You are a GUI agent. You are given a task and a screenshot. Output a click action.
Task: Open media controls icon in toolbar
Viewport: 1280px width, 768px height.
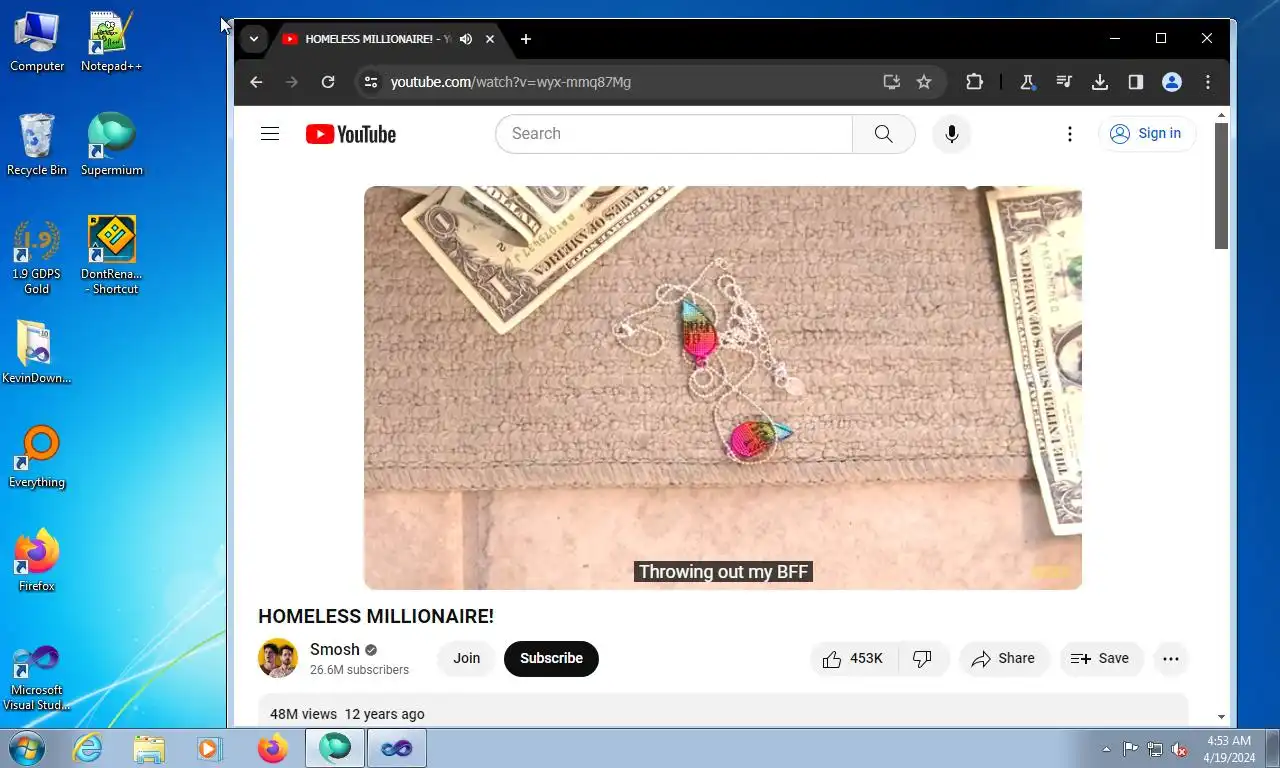click(x=1064, y=82)
